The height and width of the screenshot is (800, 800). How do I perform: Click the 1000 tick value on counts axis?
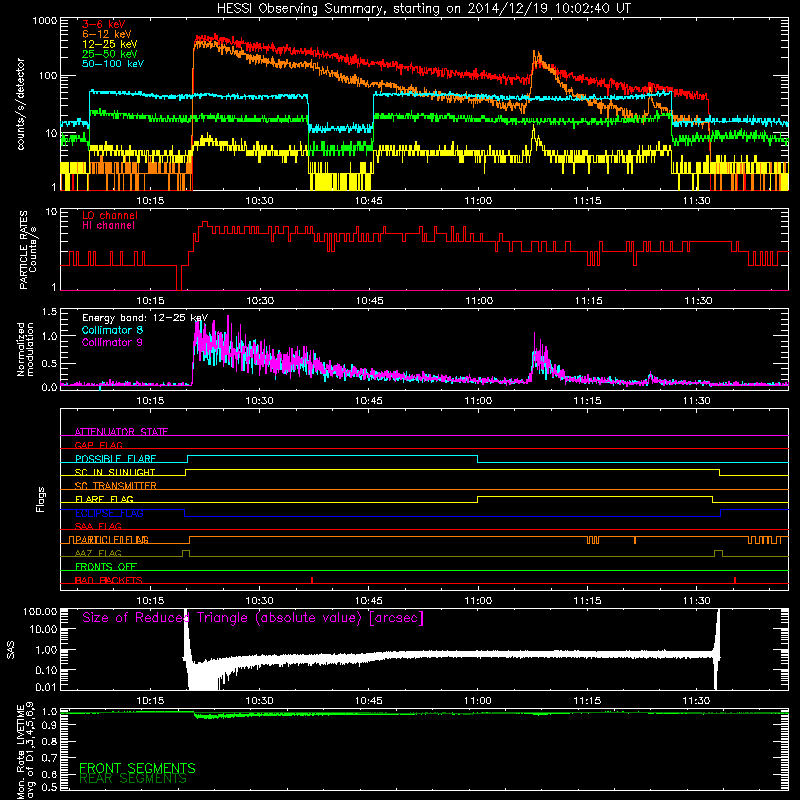(44, 21)
